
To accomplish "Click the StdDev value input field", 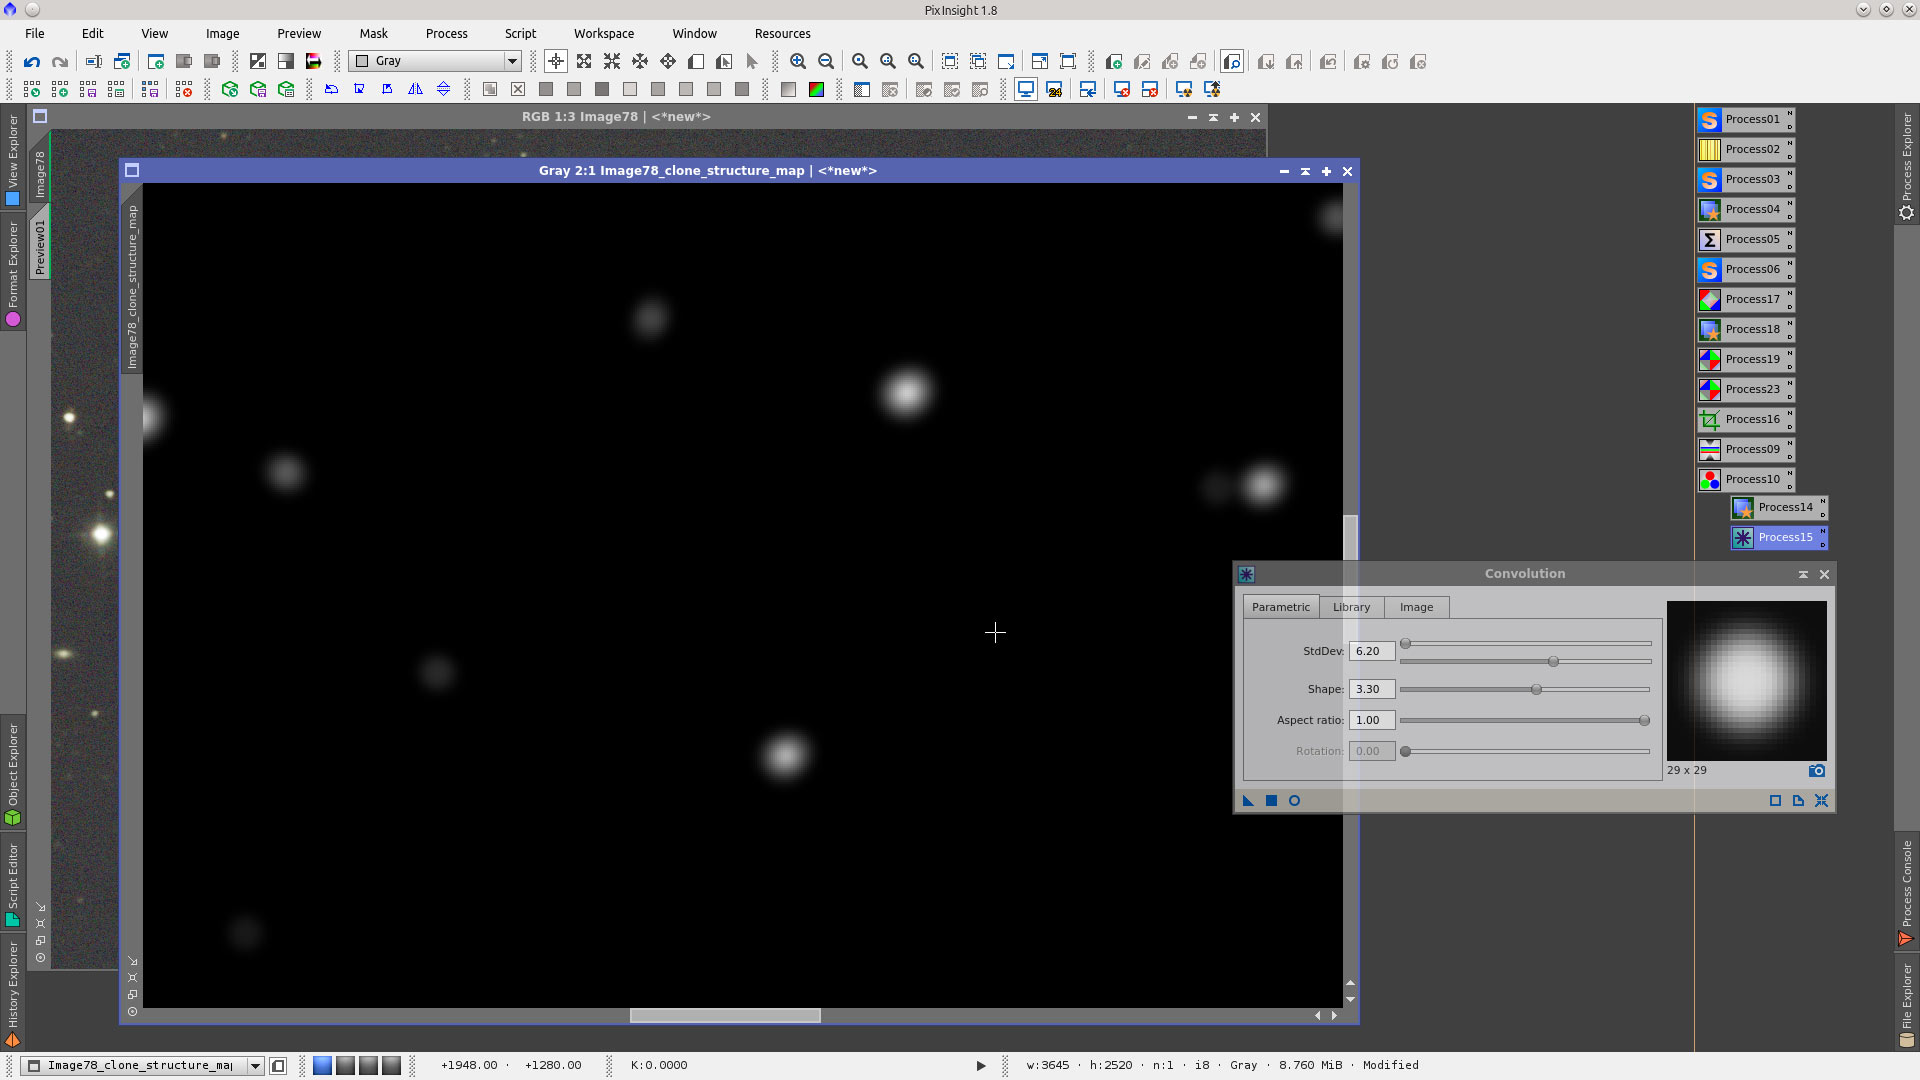I will [x=1371, y=652].
